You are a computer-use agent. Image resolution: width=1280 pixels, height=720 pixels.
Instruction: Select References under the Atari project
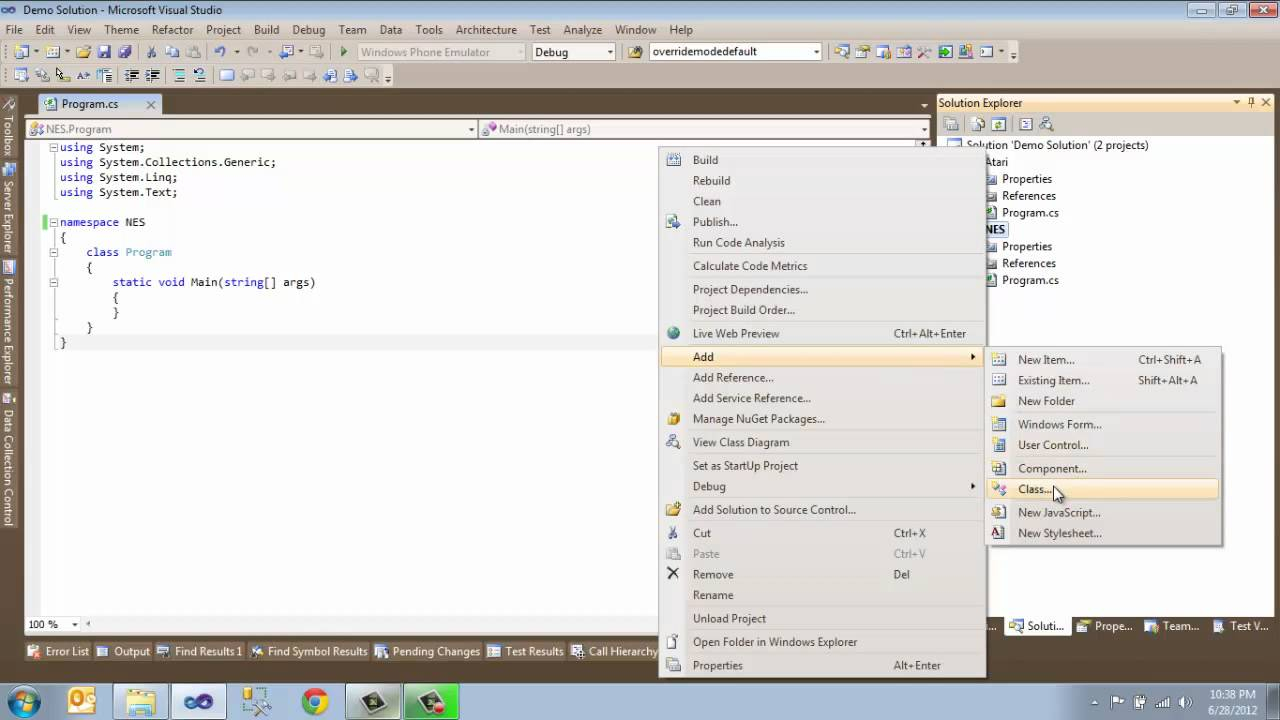1028,196
